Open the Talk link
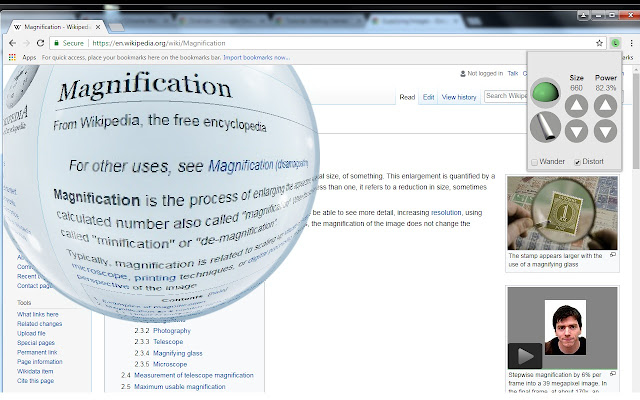 pyautogui.click(x=513, y=73)
